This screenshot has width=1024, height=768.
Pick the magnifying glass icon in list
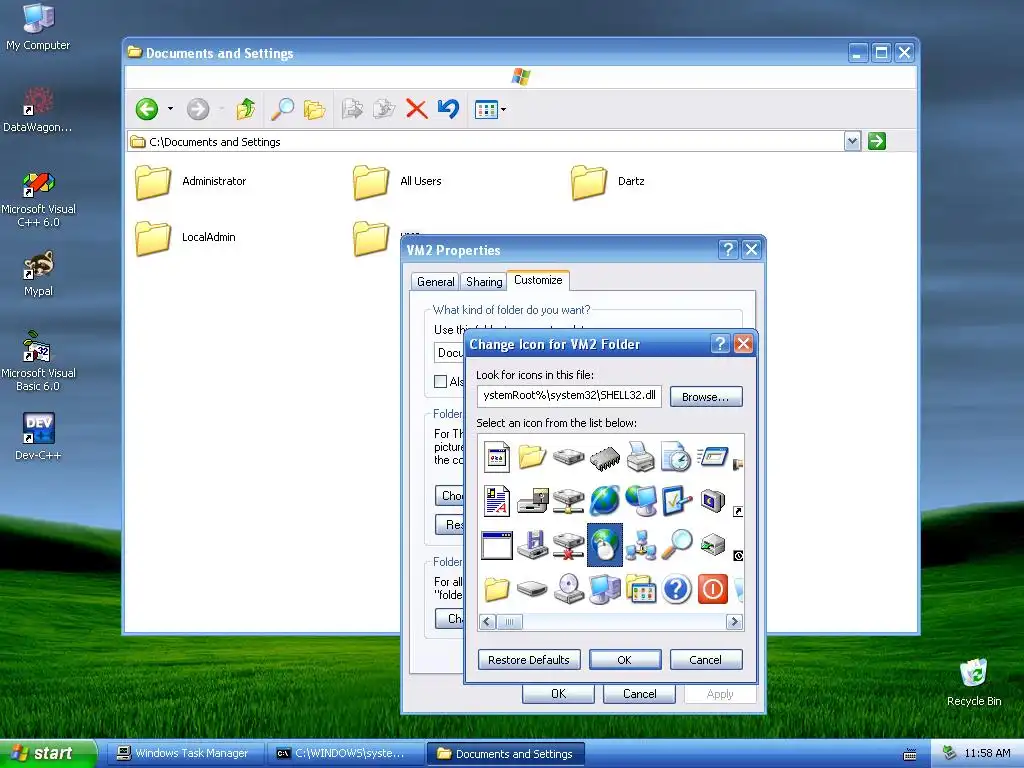(676, 545)
